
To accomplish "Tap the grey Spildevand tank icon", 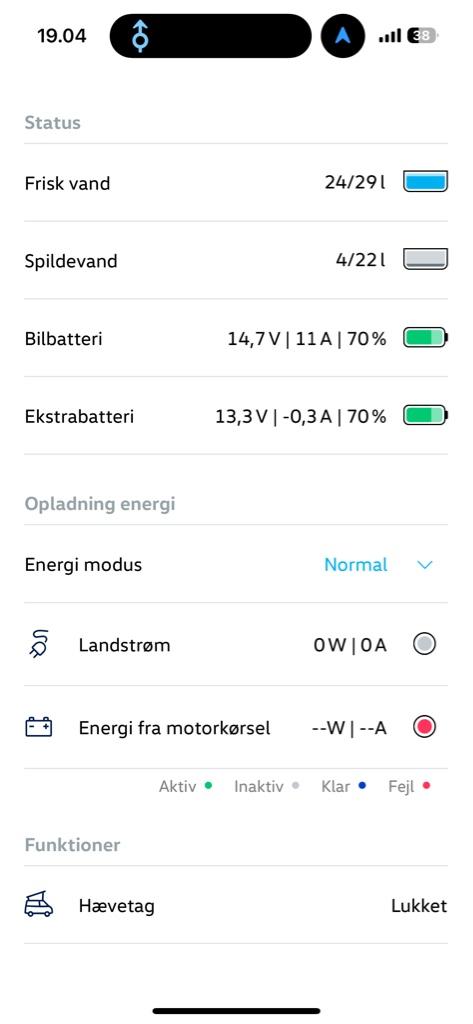I will (425, 260).
